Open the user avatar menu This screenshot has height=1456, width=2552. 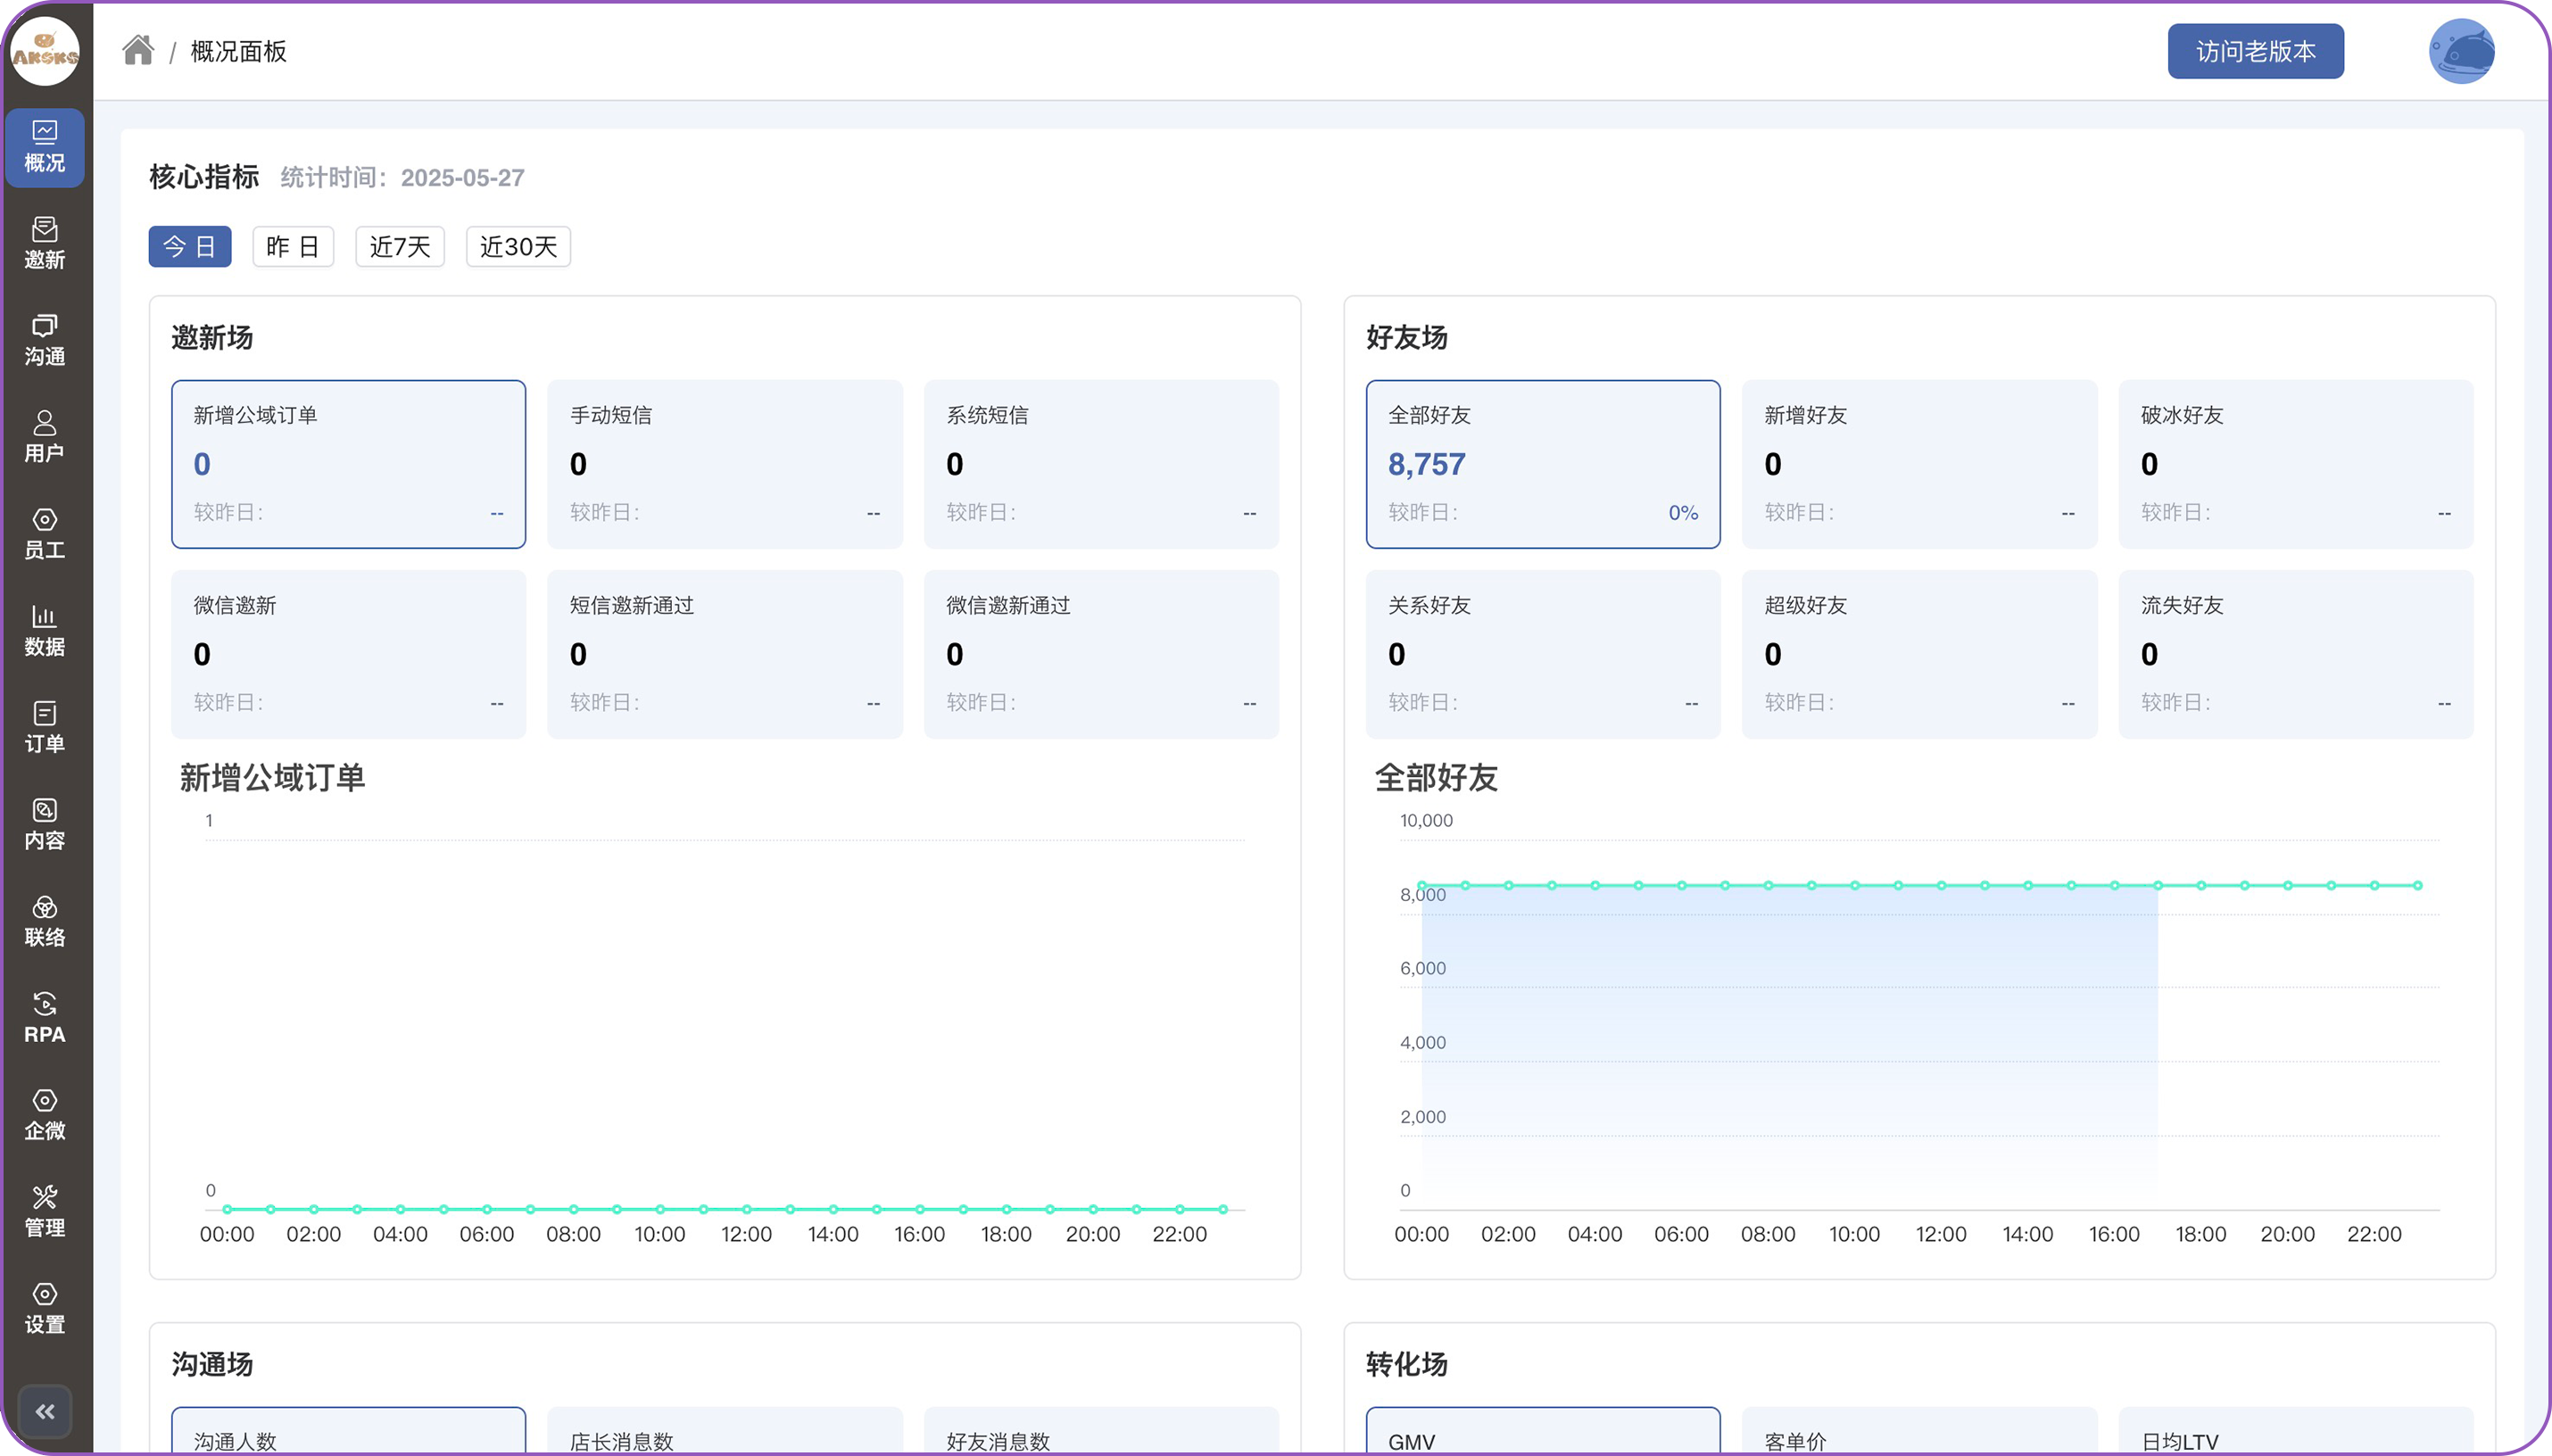coord(2461,51)
